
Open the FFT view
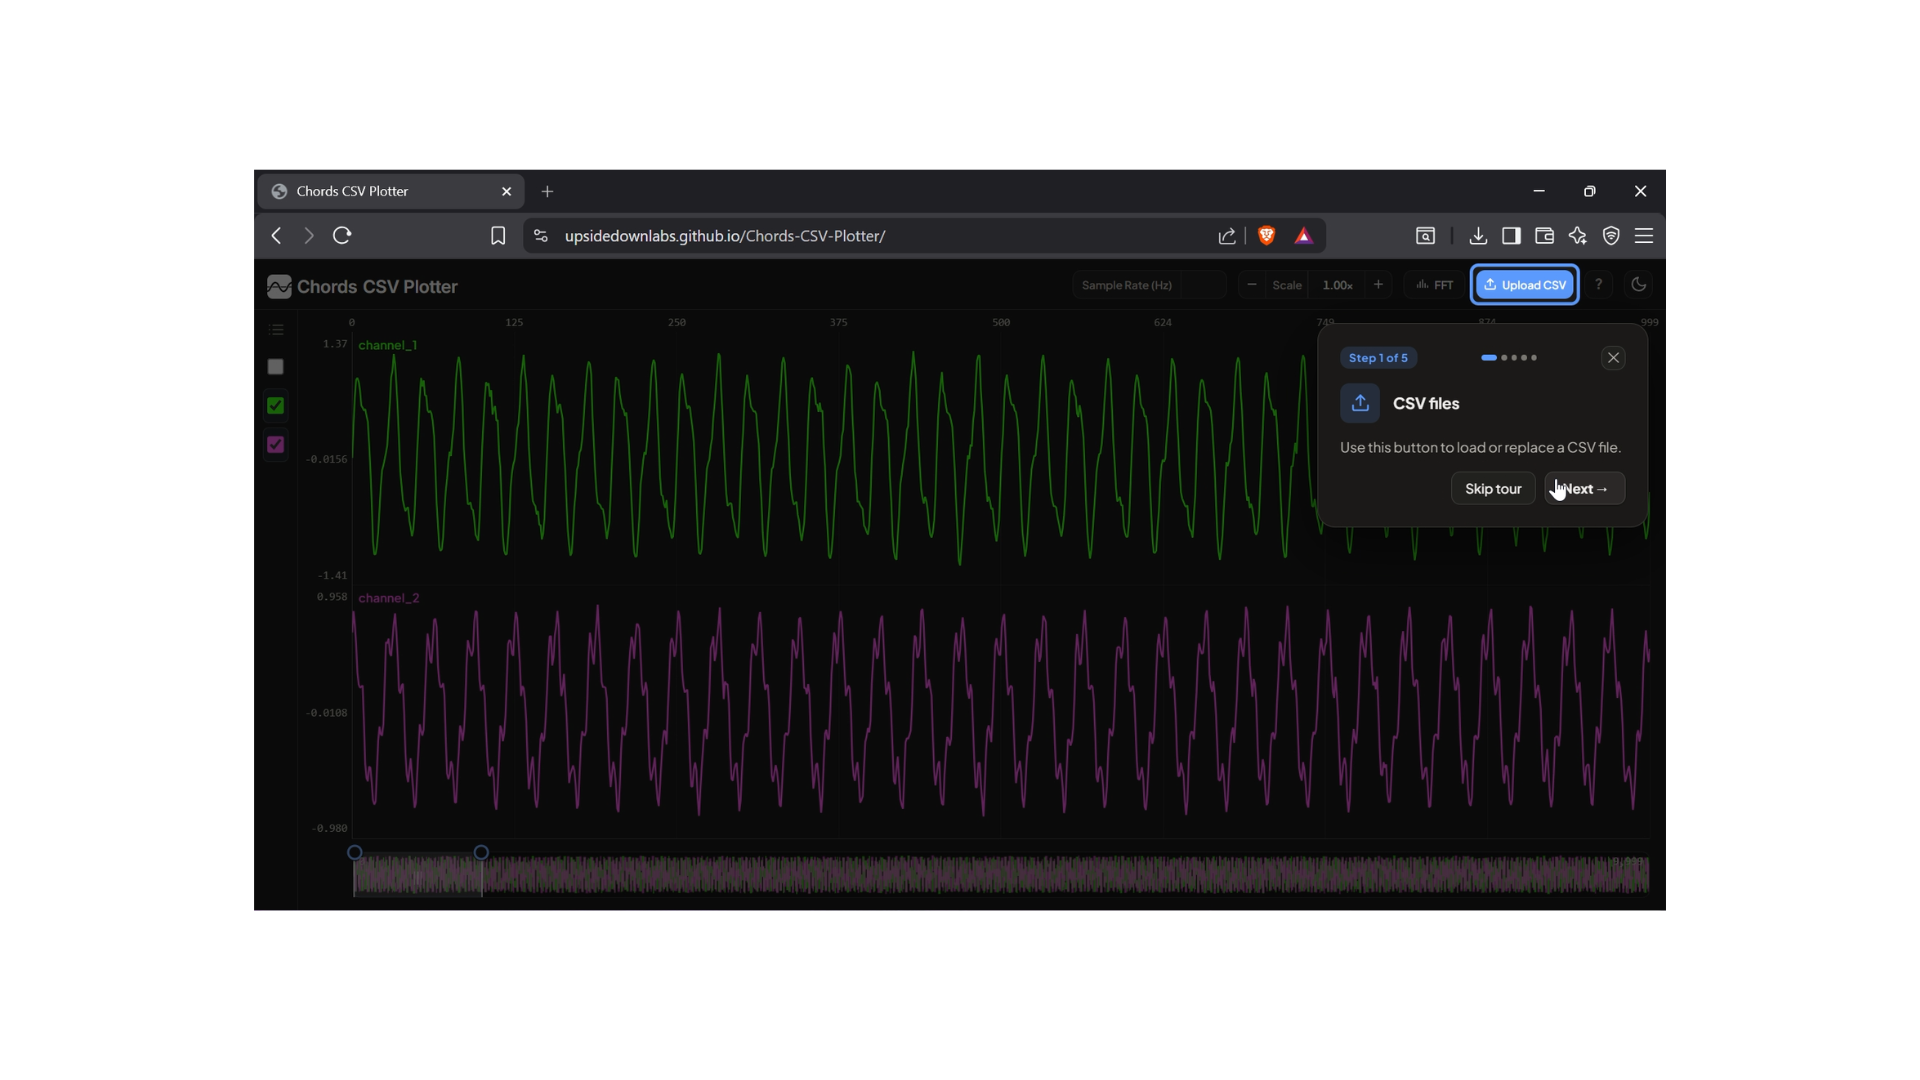point(1434,285)
